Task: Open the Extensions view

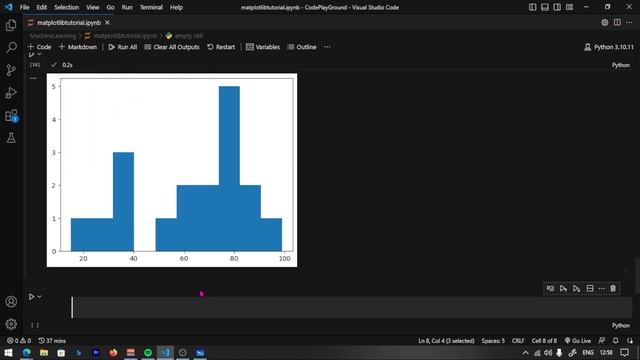Action: point(11,116)
